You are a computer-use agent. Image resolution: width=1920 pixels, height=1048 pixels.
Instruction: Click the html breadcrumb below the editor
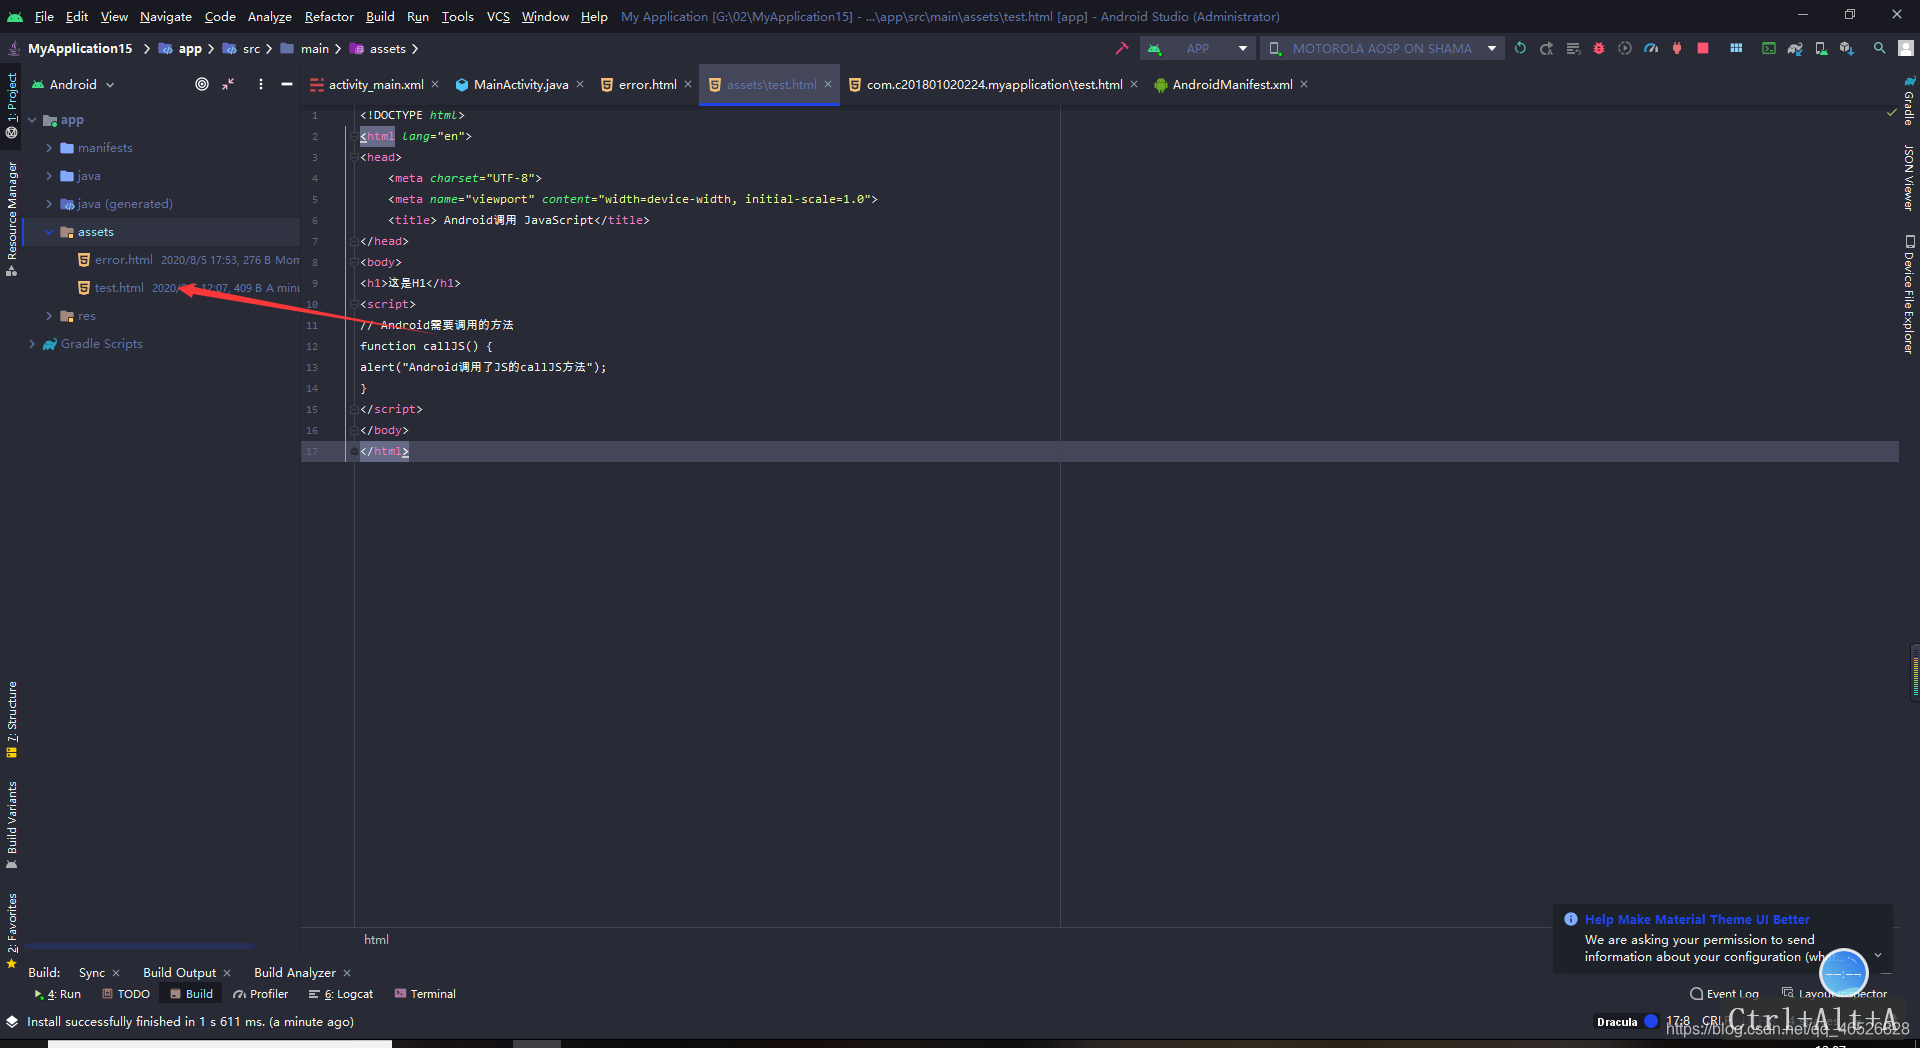pyautogui.click(x=376, y=940)
